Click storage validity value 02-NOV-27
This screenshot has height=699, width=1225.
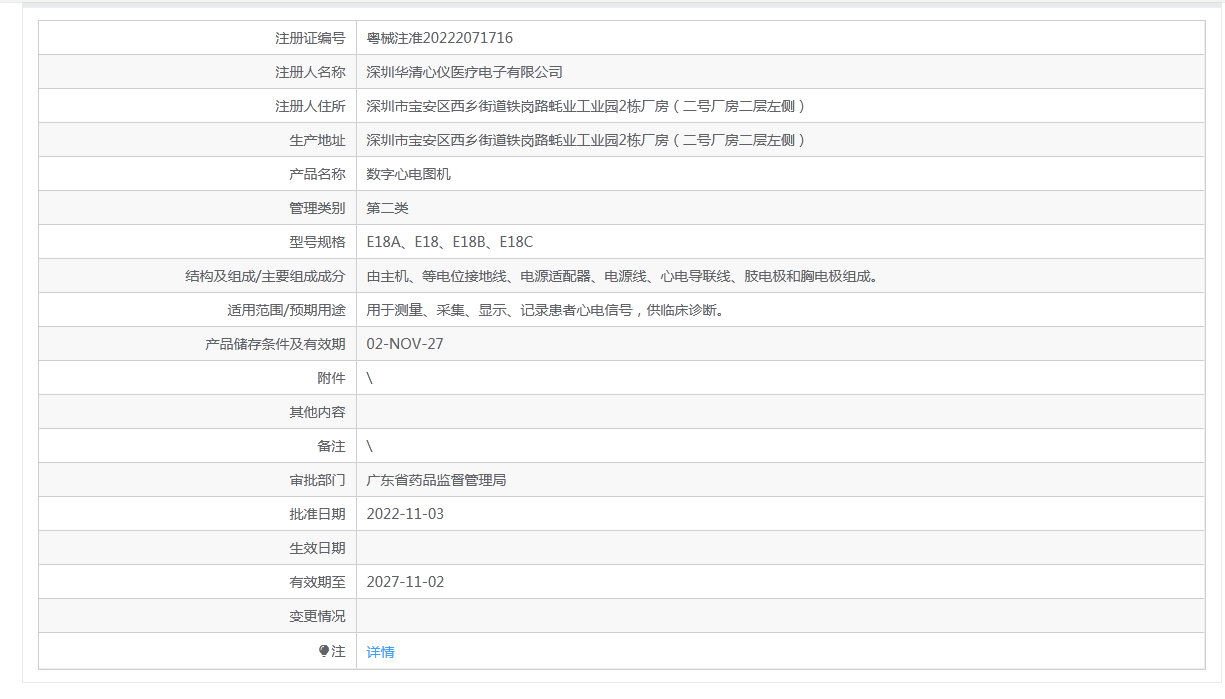pos(404,344)
